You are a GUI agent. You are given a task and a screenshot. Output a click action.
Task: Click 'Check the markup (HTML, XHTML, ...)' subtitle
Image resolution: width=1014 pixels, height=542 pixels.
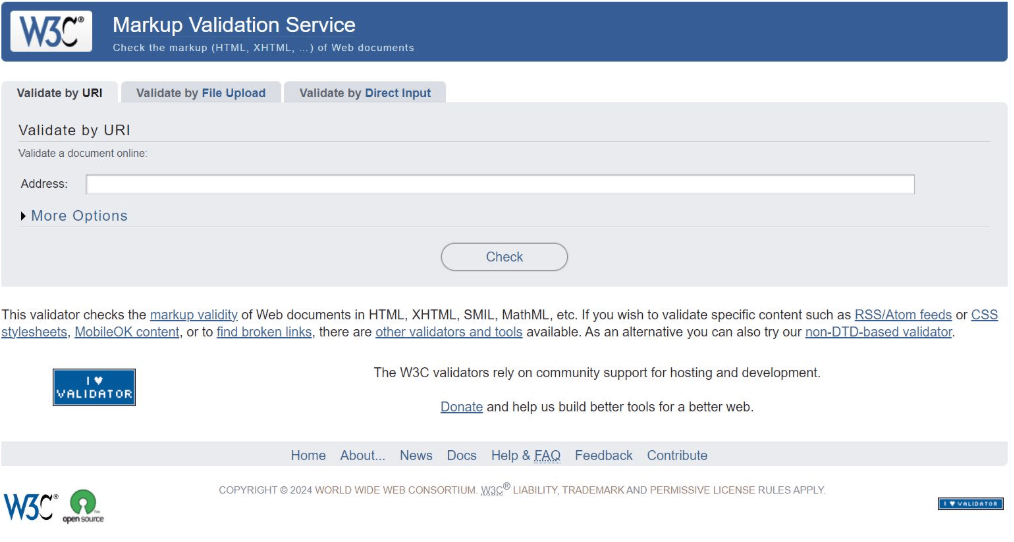click(263, 48)
